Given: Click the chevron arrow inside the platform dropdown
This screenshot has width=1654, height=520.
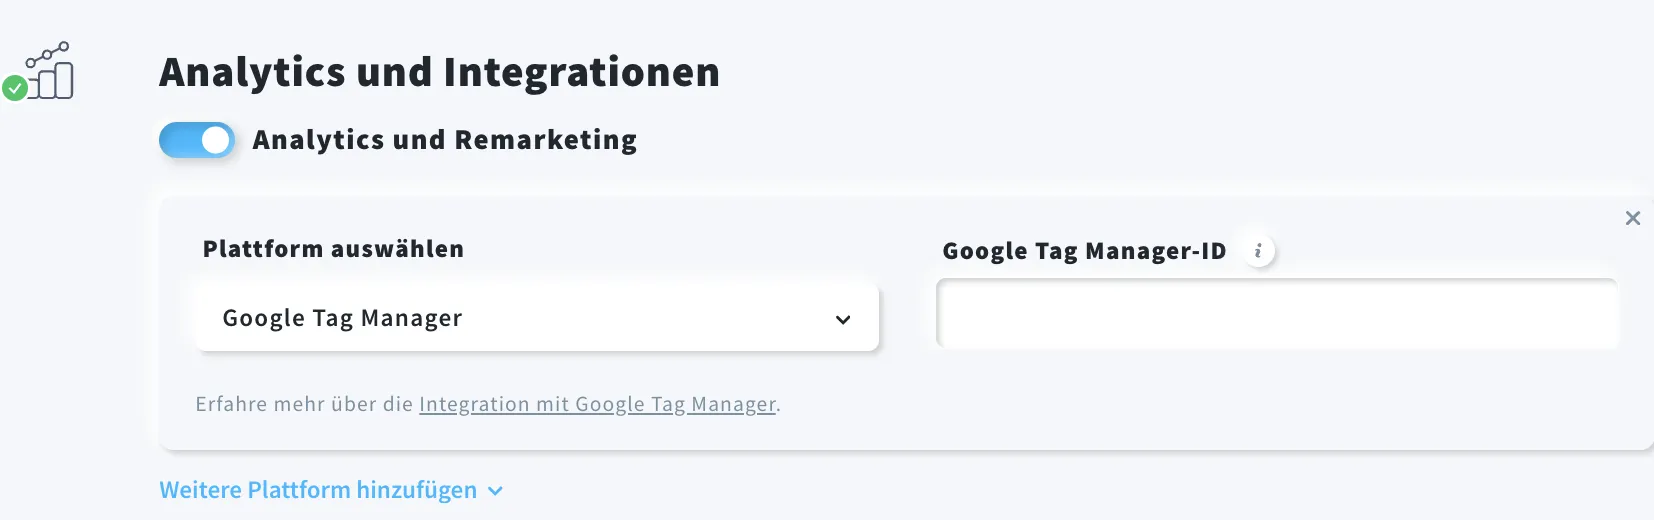Looking at the screenshot, I should click(x=843, y=320).
